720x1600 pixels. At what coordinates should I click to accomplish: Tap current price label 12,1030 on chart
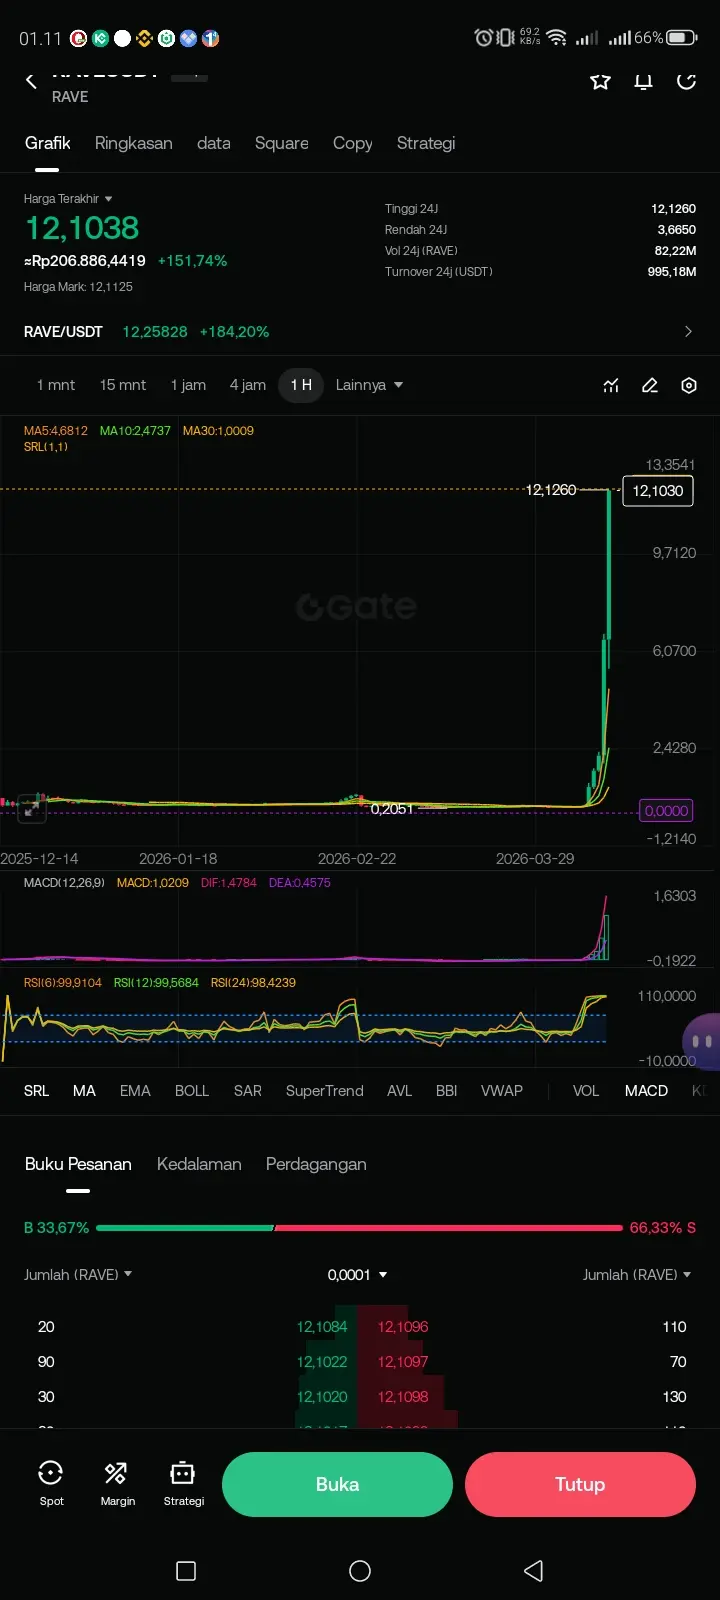click(x=658, y=491)
